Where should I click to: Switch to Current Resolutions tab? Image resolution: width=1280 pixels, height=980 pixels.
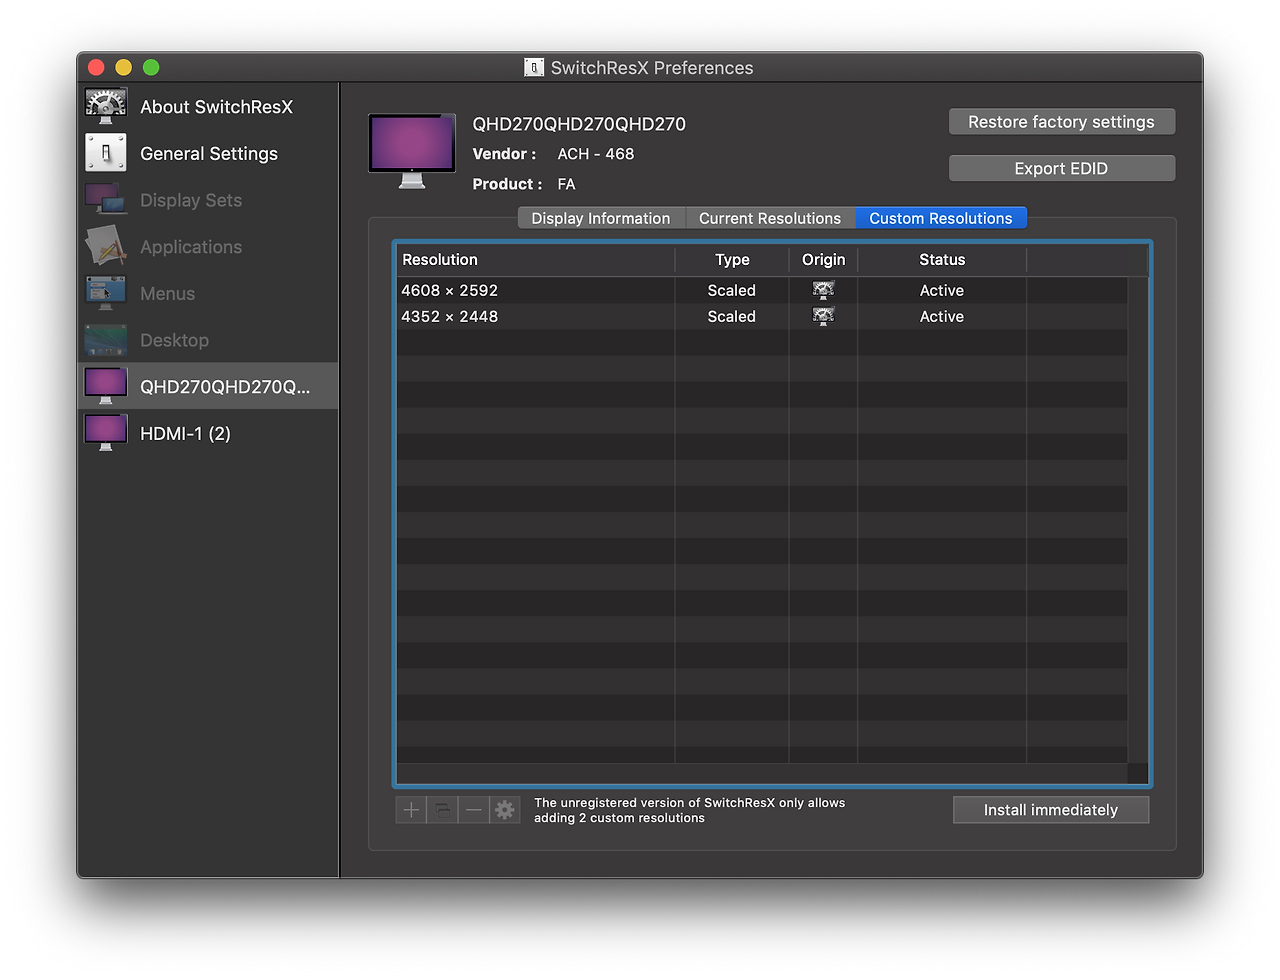point(770,218)
